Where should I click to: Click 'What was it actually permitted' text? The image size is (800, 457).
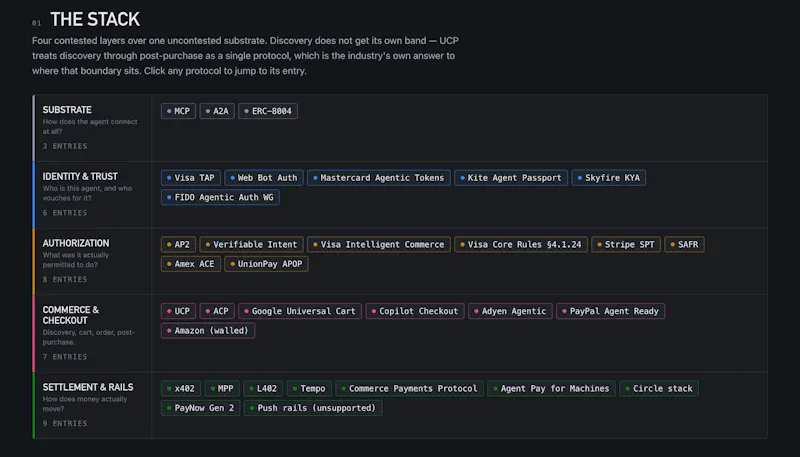[76, 260]
